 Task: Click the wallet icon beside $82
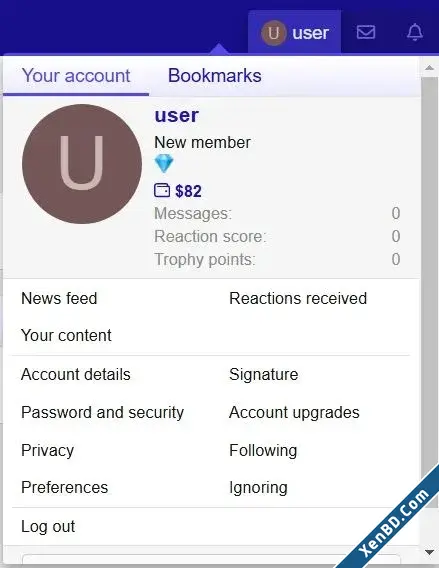click(162, 190)
